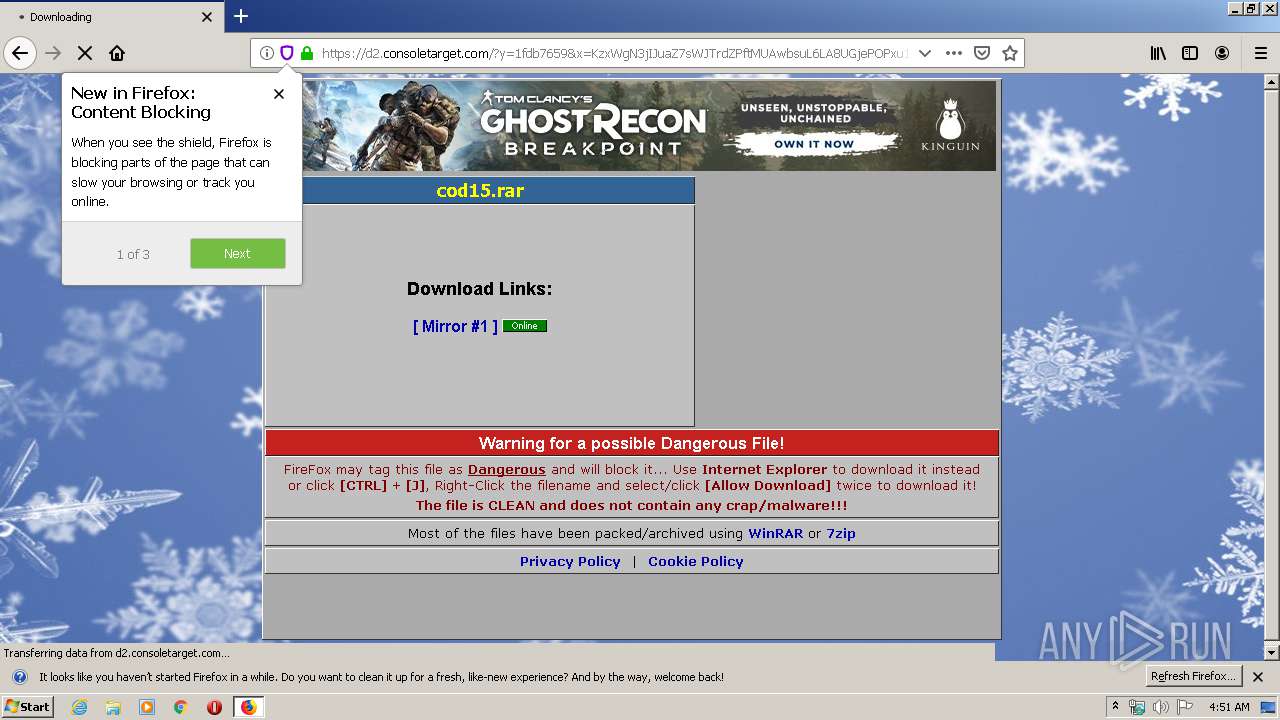Bookmark this page with the star
Image resolution: width=1280 pixels, height=720 pixels.
pos(1010,53)
